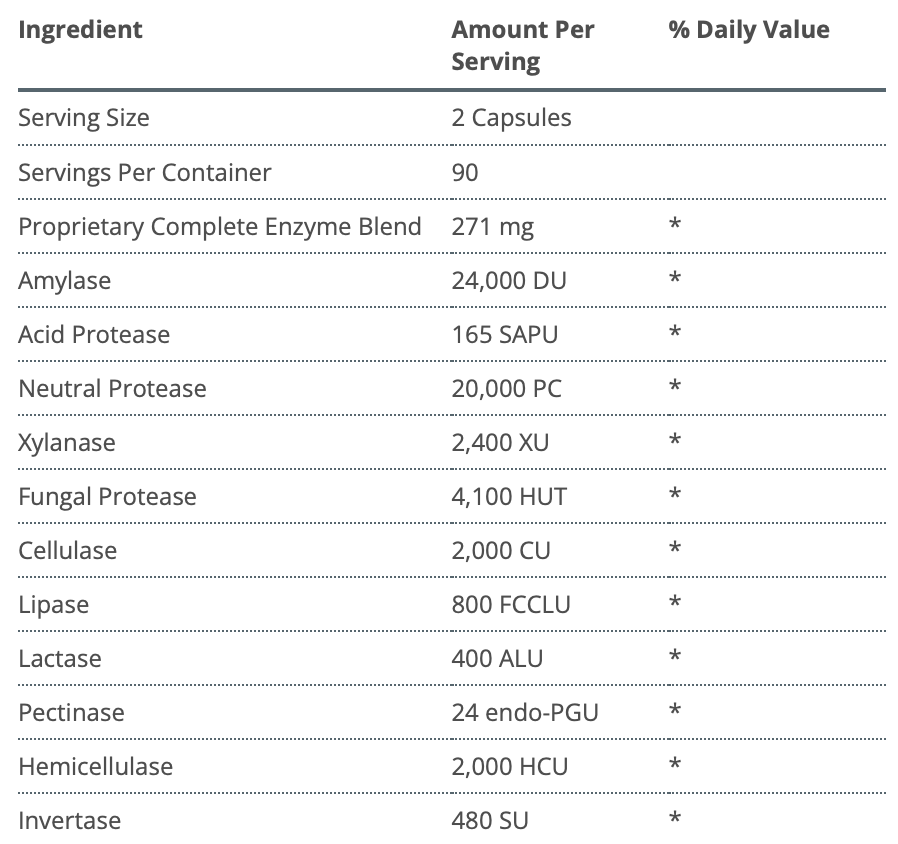Screen dimensions: 898x844
Task: Click the 800 FCCLU amount
Action: tap(511, 604)
